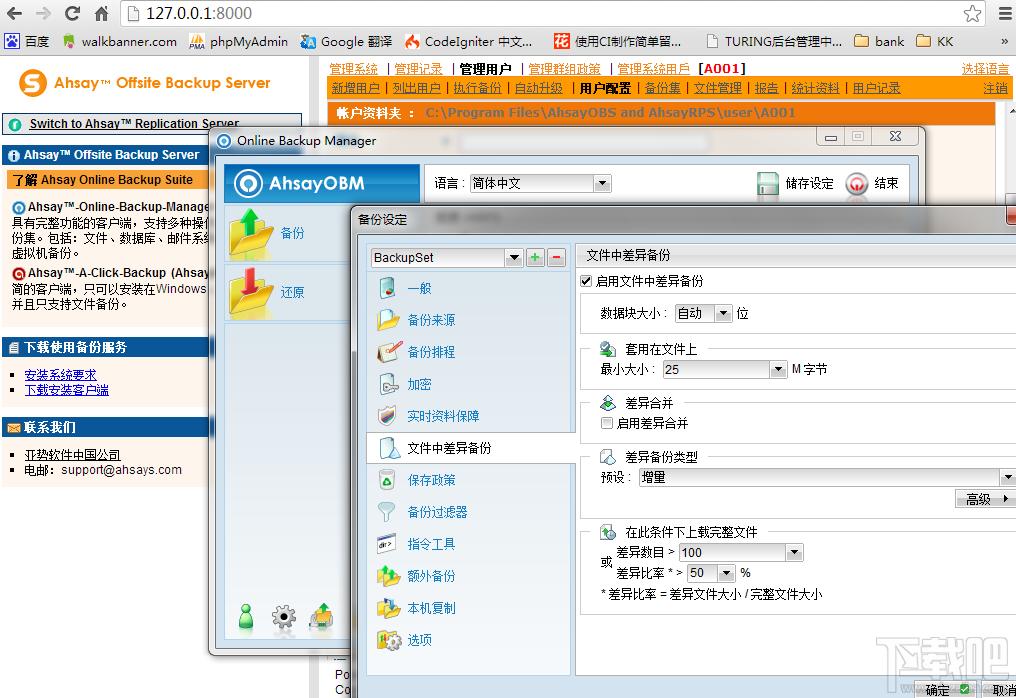Bookmark this page with the star icon
This screenshot has width=1016, height=698.
tap(972, 14)
